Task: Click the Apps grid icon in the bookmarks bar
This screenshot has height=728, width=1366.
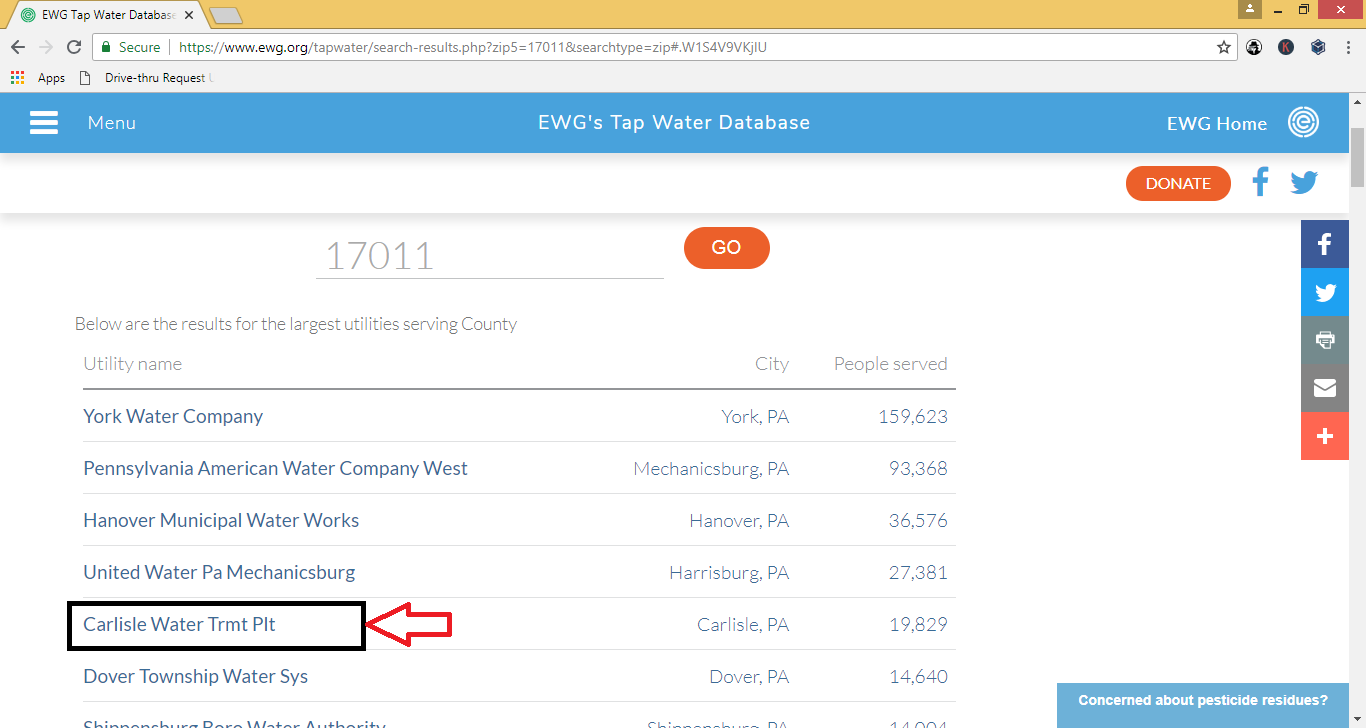Action: pos(17,77)
